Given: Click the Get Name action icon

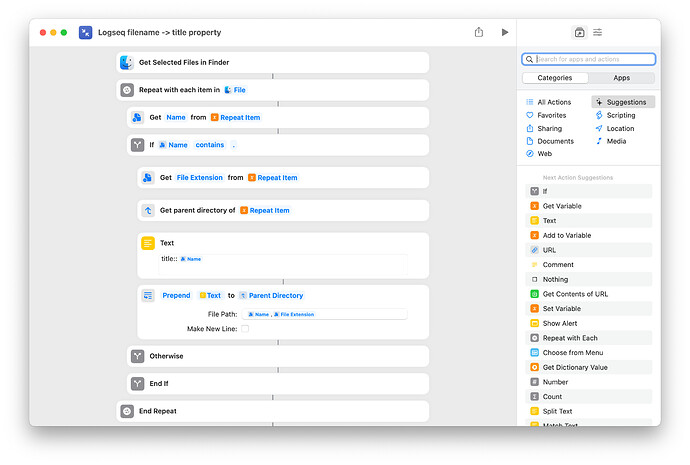Looking at the screenshot, I should coord(137,117).
